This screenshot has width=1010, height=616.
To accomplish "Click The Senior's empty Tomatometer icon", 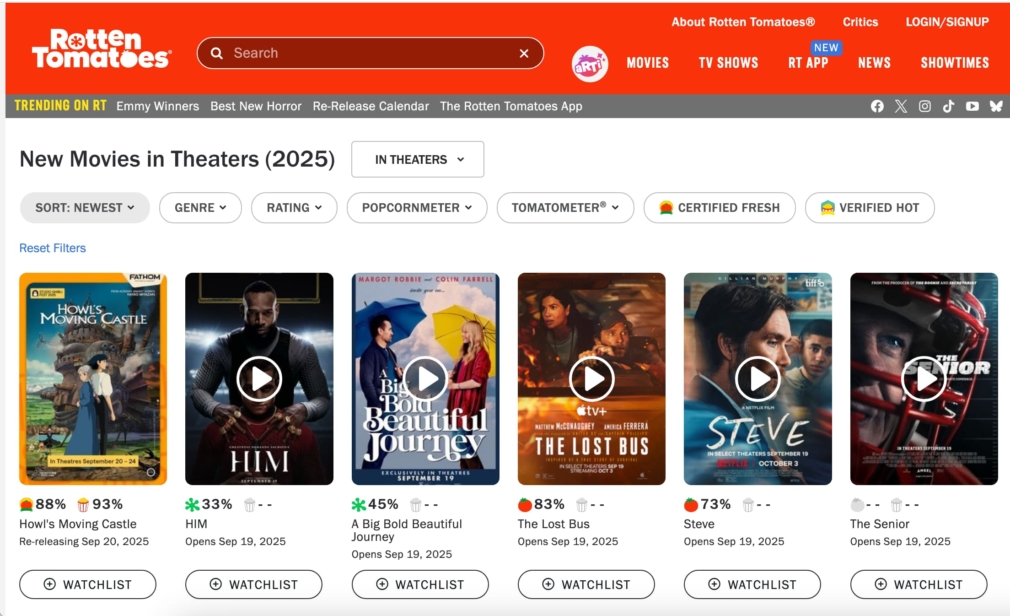I will click(857, 505).
